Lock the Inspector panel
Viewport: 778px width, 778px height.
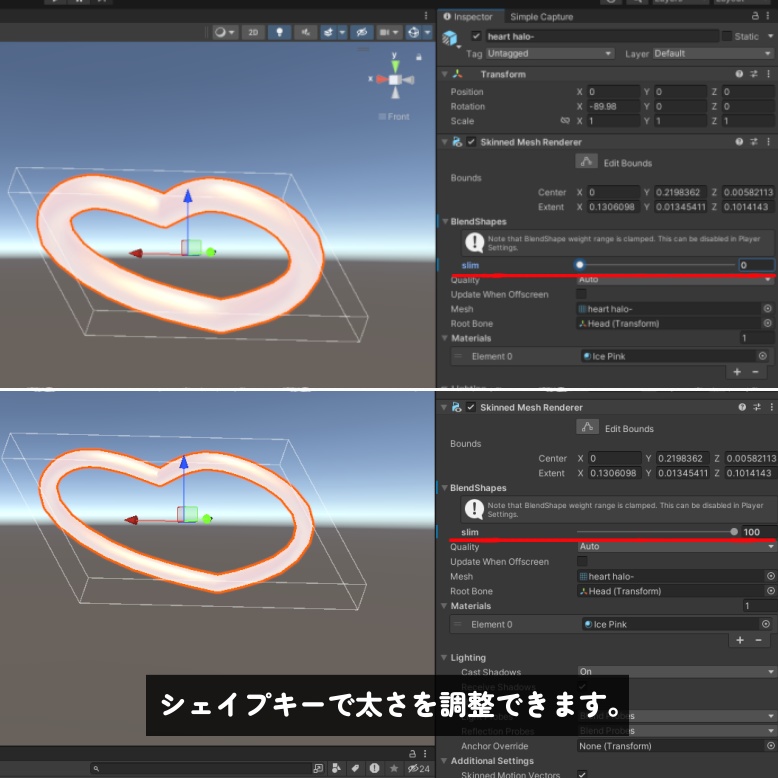pos(755,16)
